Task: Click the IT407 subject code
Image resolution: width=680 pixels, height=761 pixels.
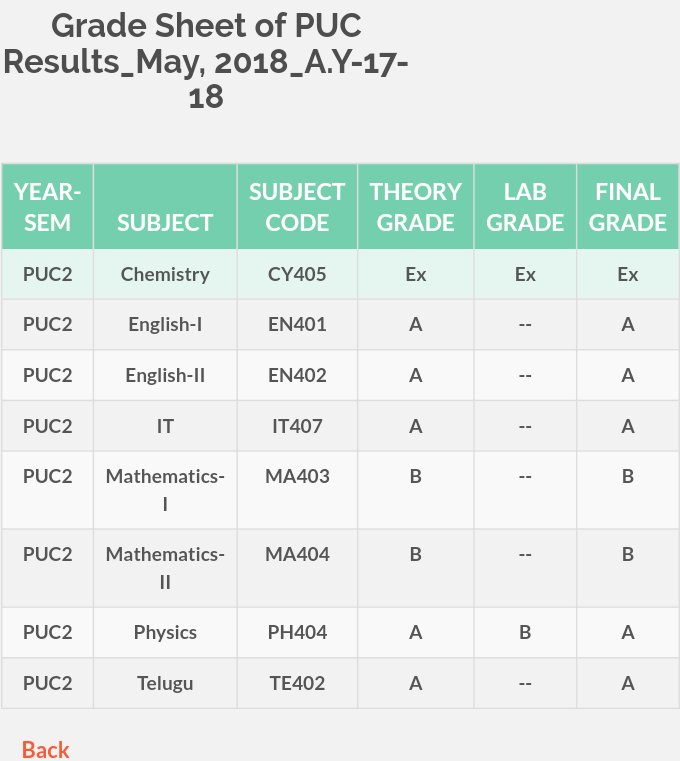Action: click(297, 427)
